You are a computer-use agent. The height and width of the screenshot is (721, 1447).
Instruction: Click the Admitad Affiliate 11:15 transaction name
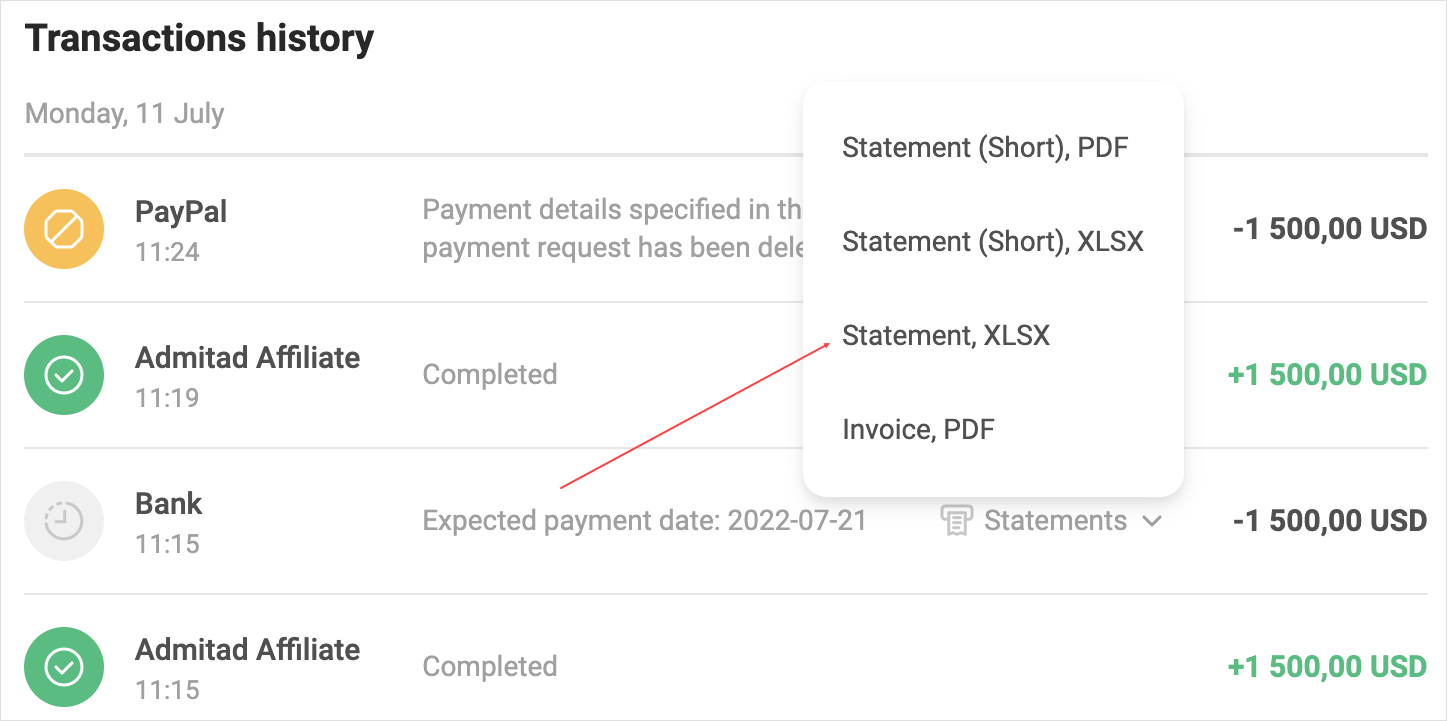pos(247,650)
